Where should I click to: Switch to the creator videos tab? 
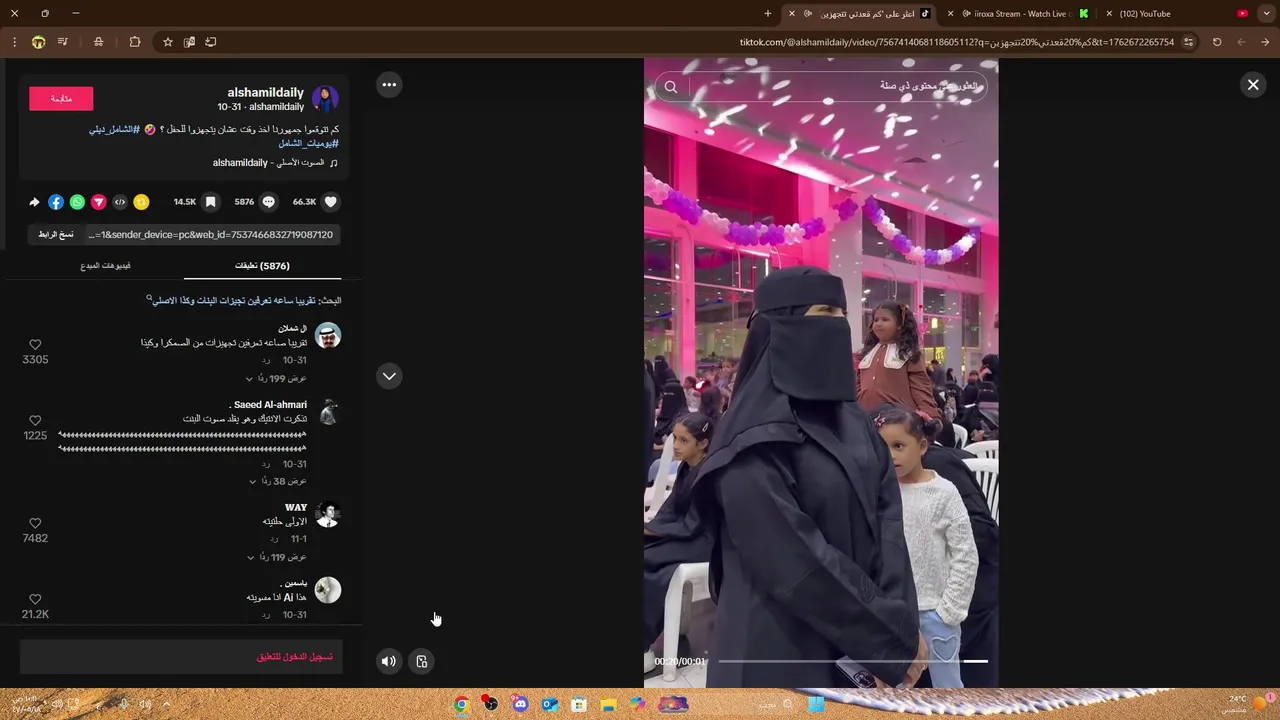point(105,266)
